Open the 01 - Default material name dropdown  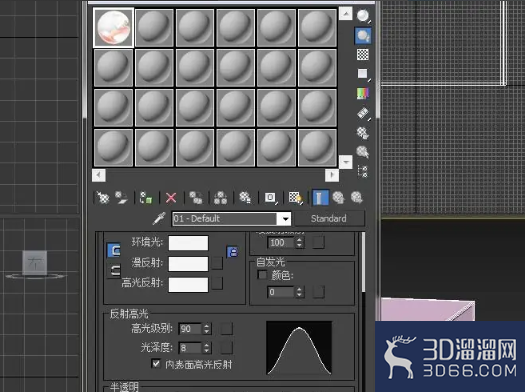click(x=285, y=219)
